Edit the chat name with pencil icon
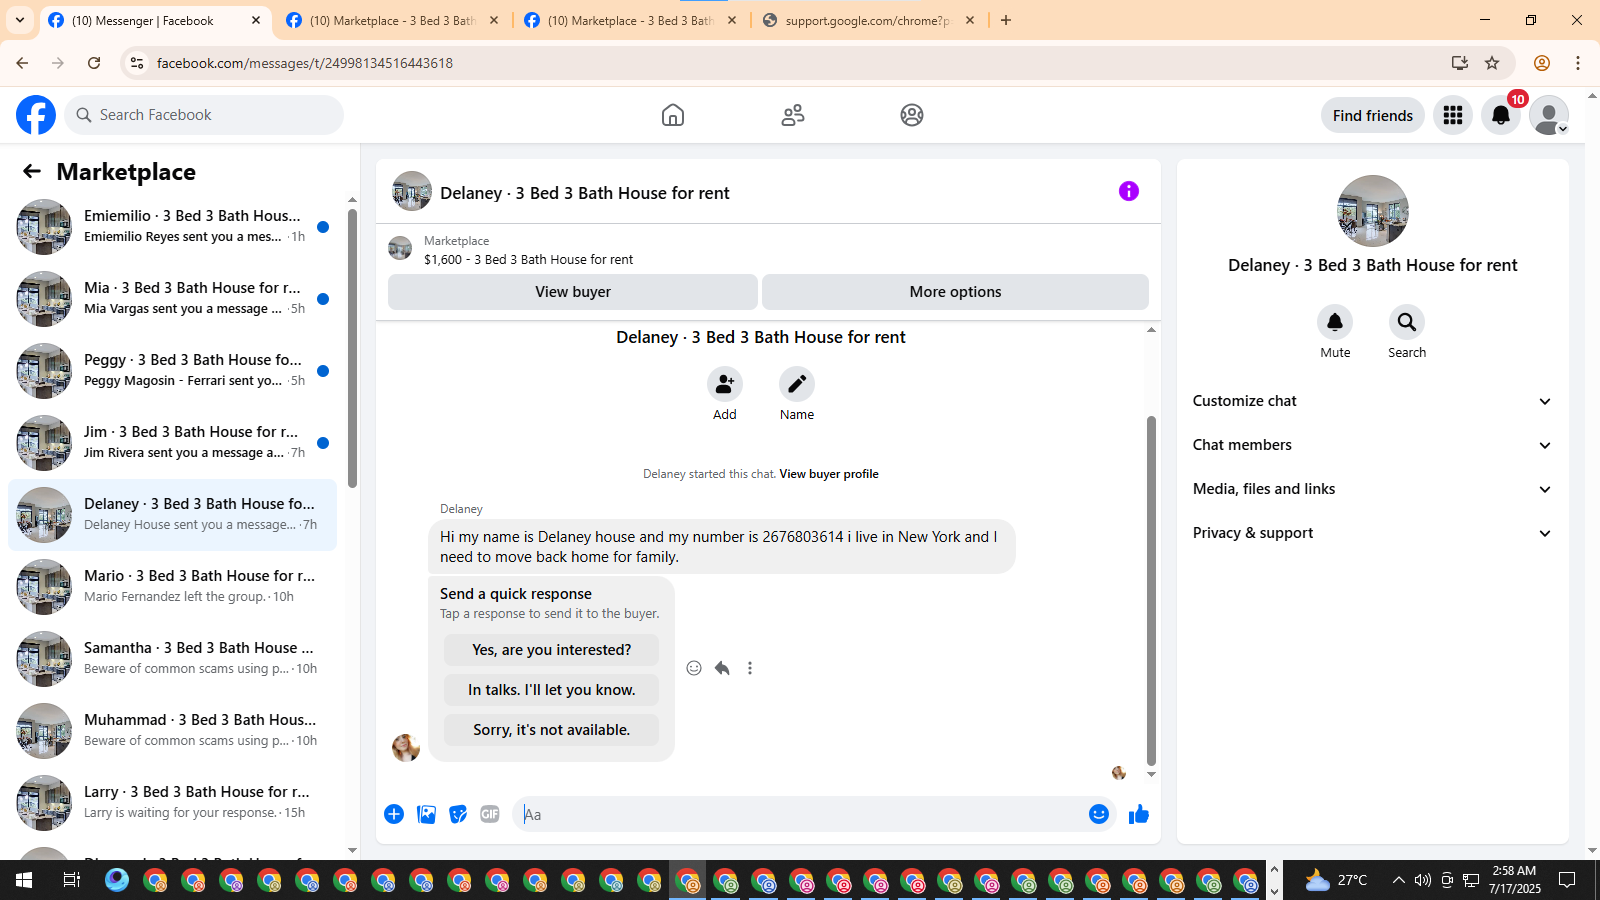The height and width of the screenshot is (900, 1600). [x=797, y=384]
